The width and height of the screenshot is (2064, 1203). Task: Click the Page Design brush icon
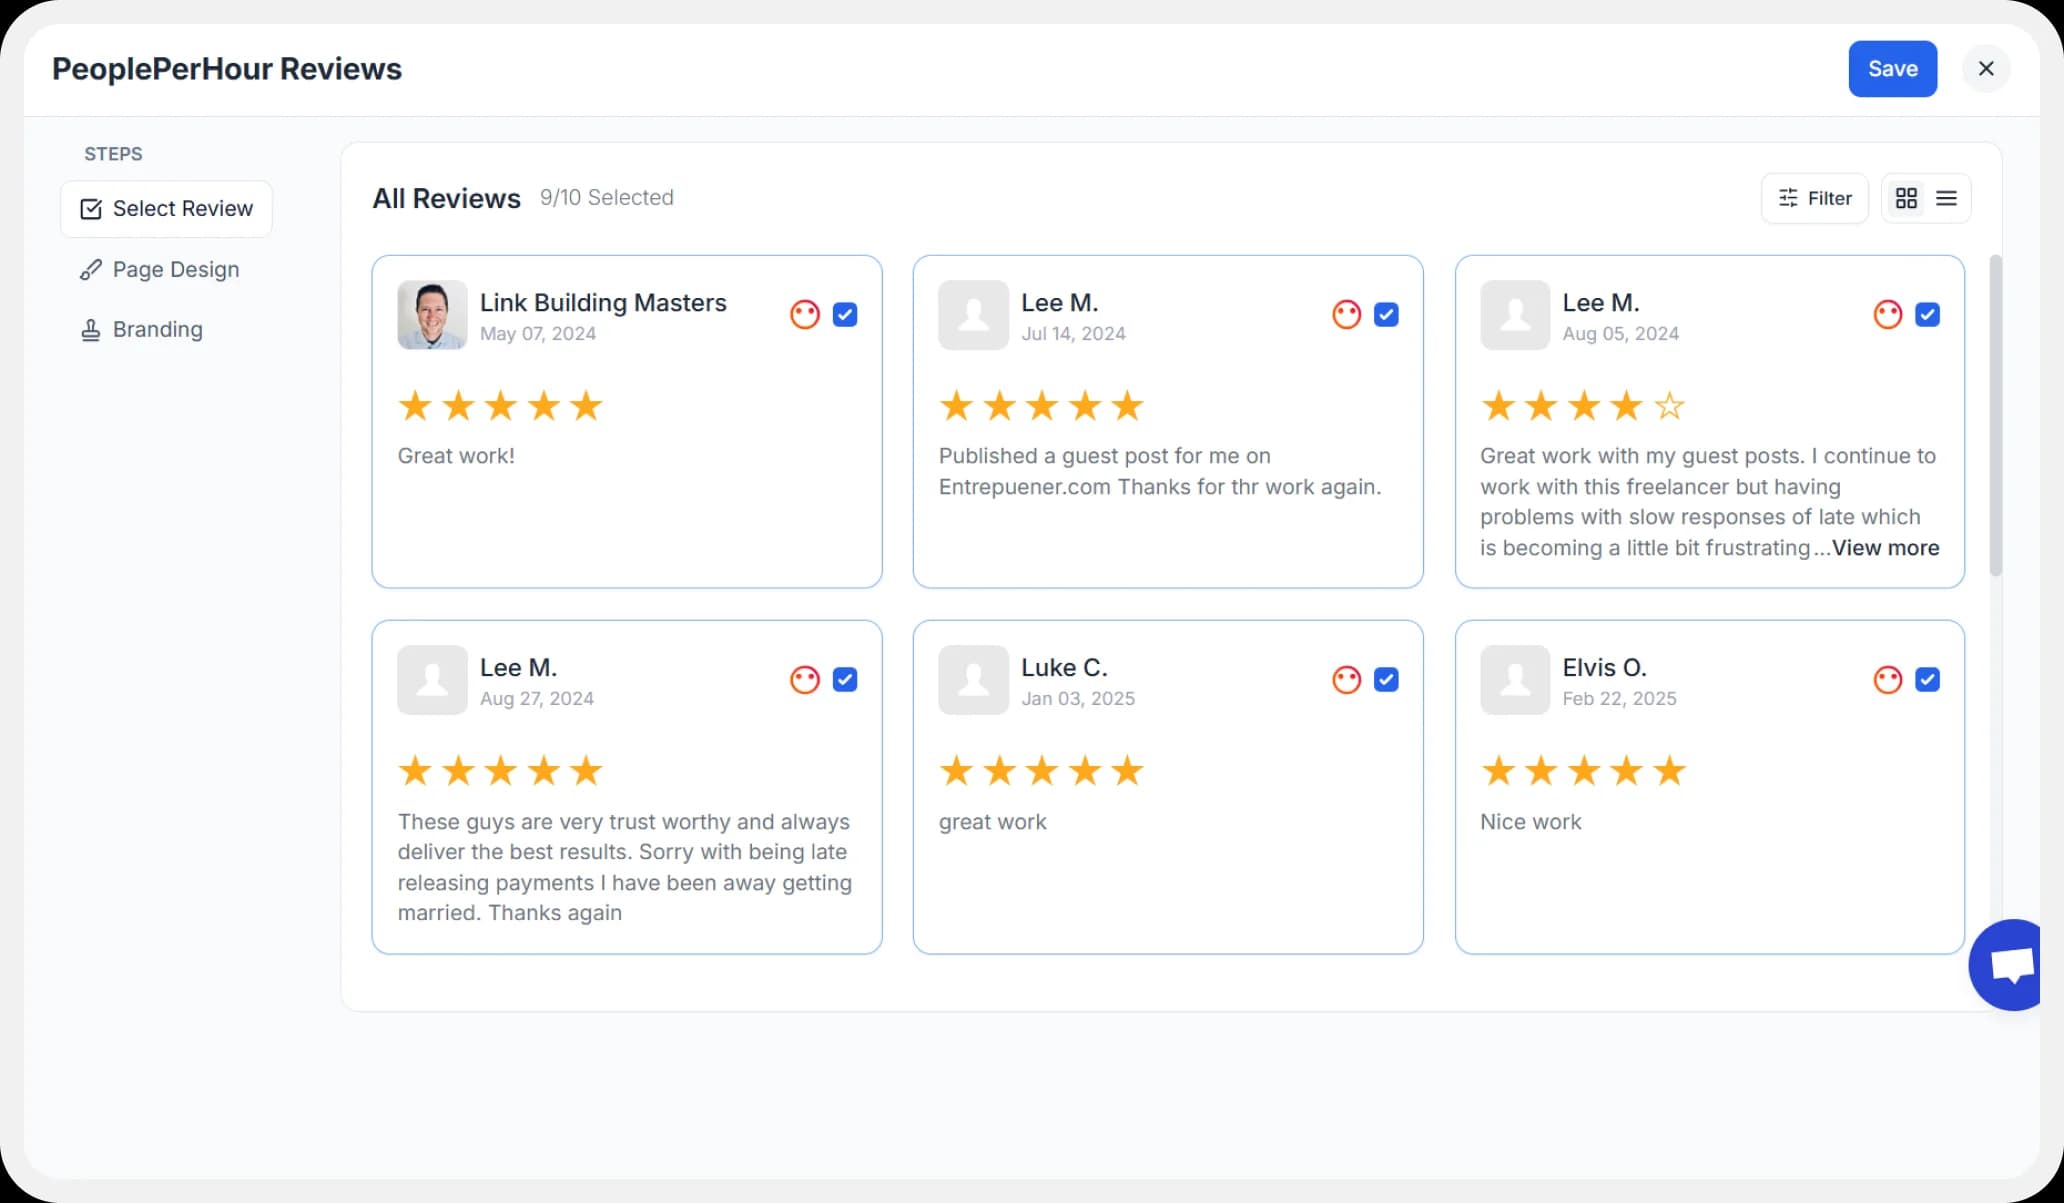tap(91, 269)
